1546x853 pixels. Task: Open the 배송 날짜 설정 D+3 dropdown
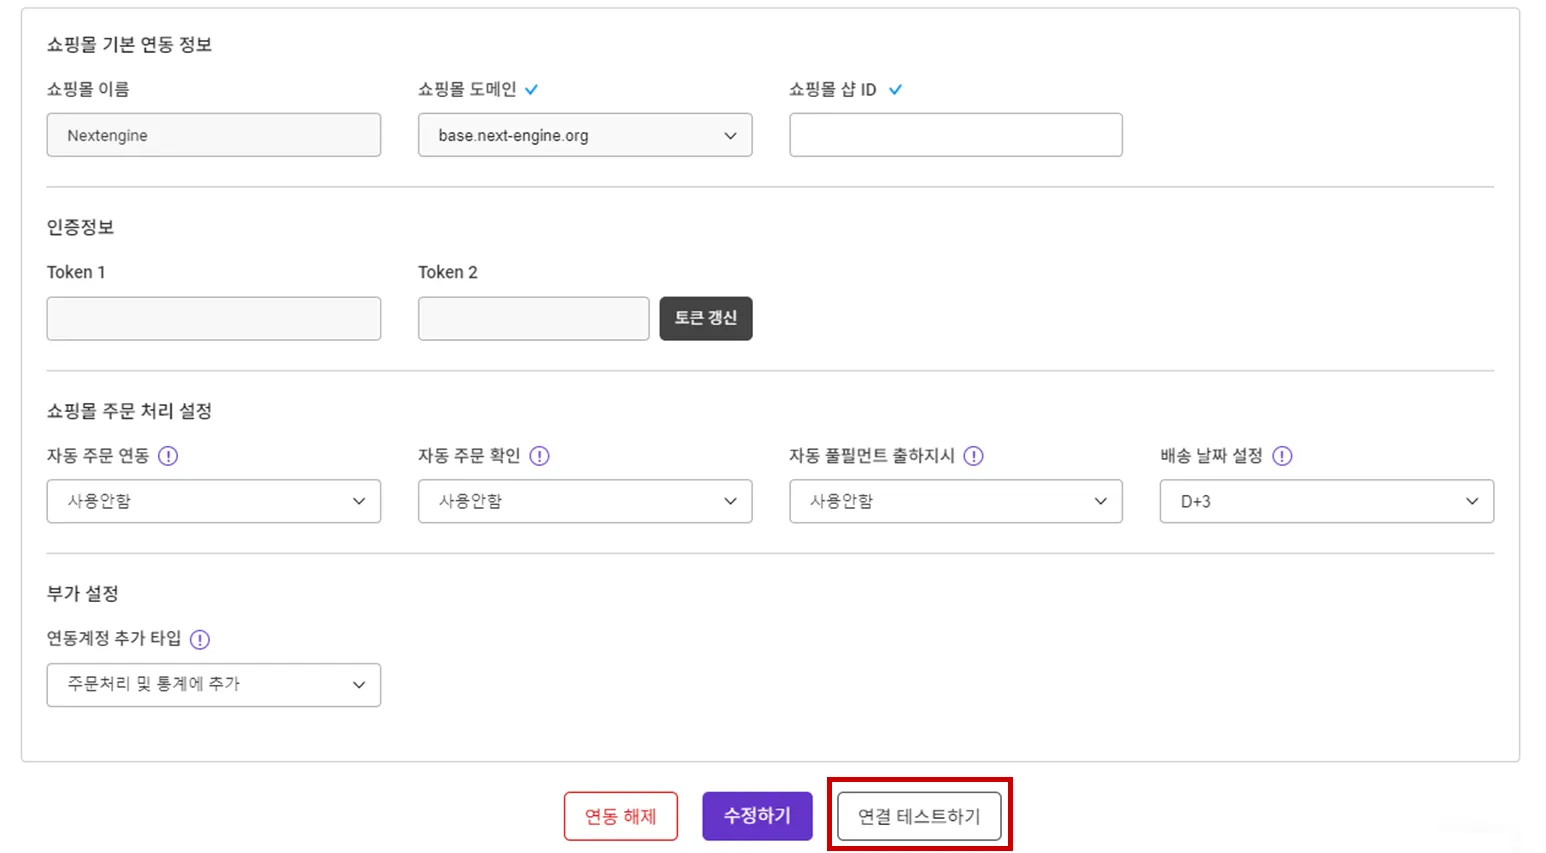(x=1326, y=501)
